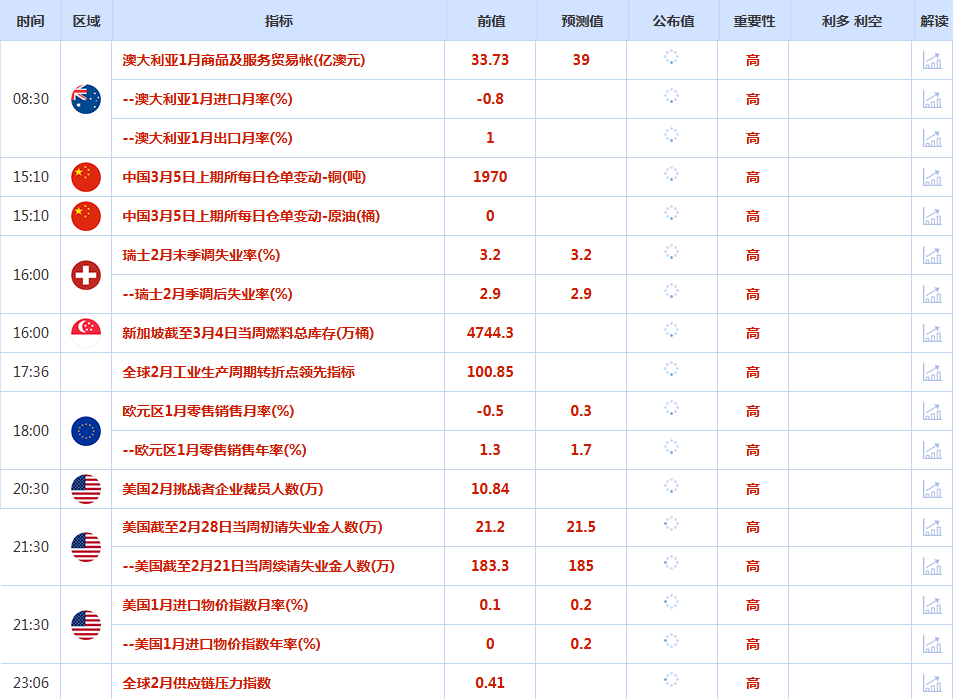The width and height of the screenshot is (954, 699).
Task: Open 中国3月5日上期所每日仓单变动-铜 link
Action: pyautogui.click(x=243, y=177)
